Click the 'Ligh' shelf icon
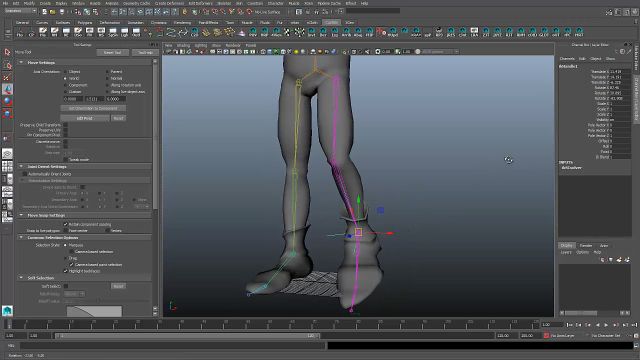Screen dimensions: 640x360 coord(124,32)
